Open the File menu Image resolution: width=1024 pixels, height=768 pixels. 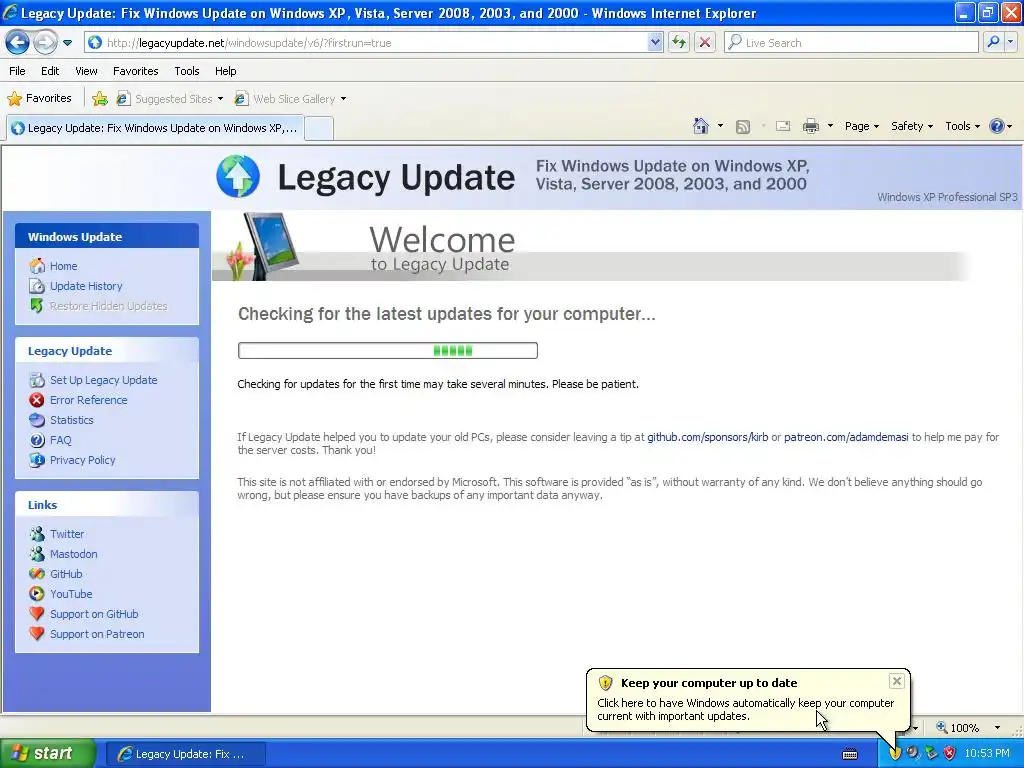point(18,71)
